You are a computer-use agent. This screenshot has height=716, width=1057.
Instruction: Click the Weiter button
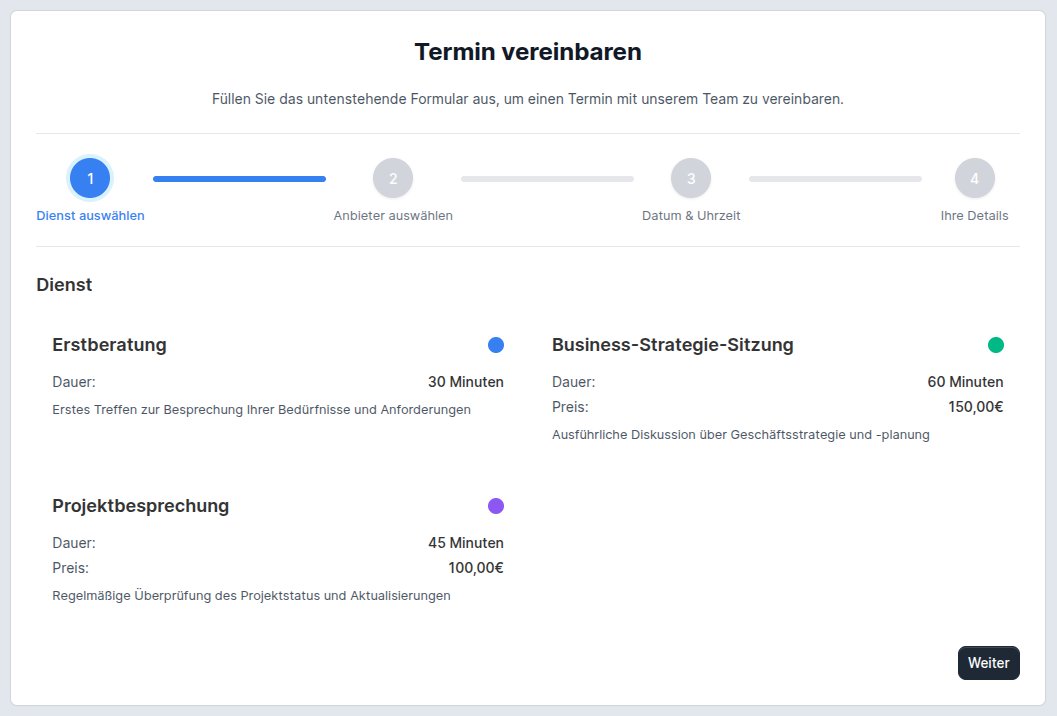(989, 663)
